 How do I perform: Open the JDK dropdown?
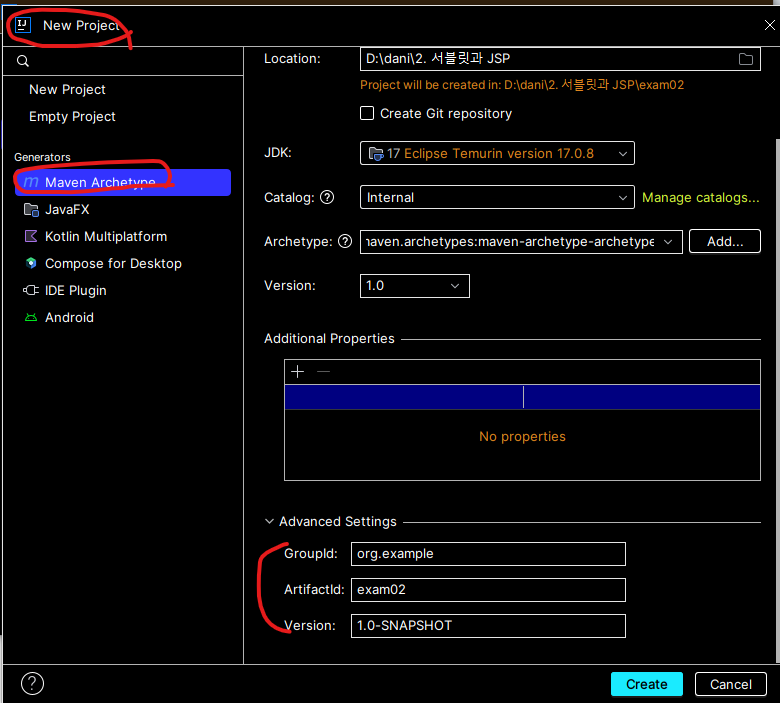point(497,153)
